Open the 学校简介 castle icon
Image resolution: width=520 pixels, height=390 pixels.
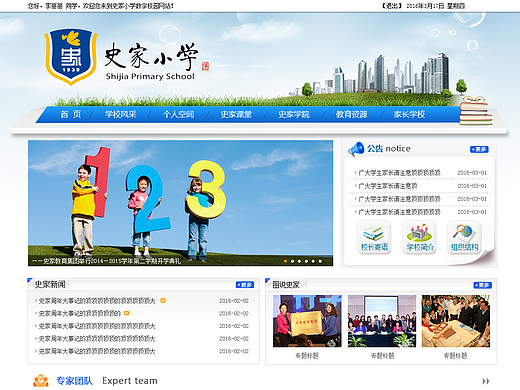click(x=419, y=238)
